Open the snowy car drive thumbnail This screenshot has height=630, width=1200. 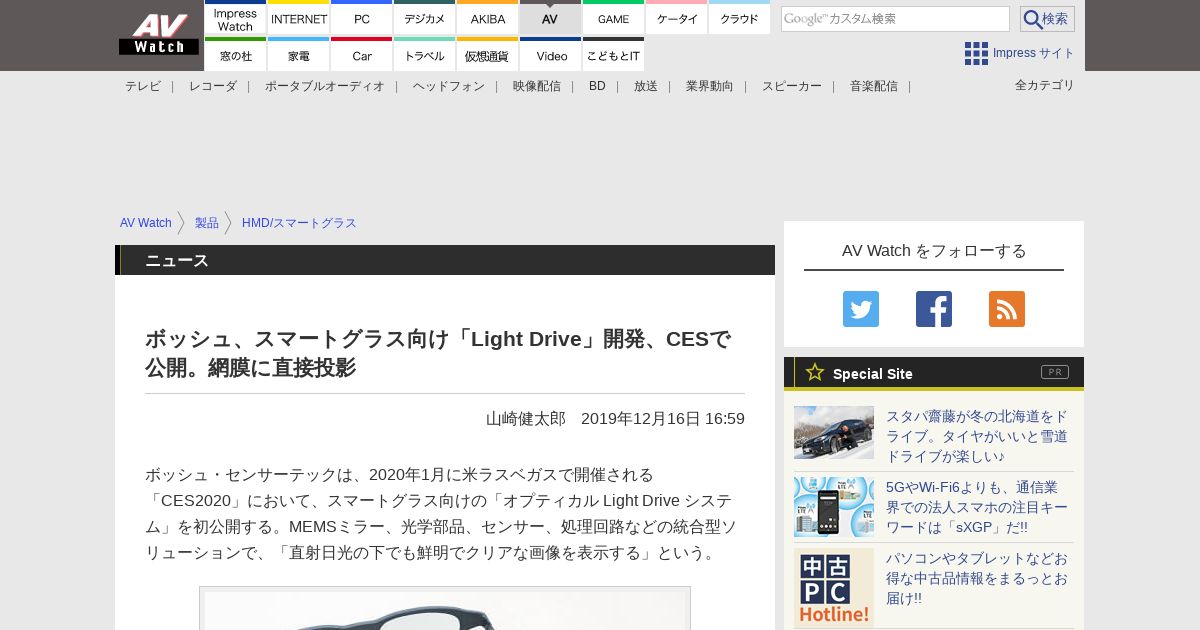tap(834, 432)
